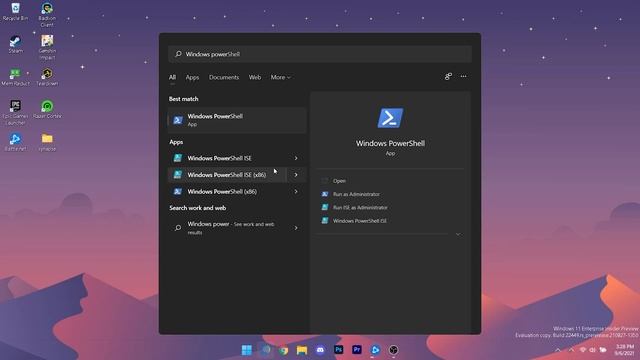
Task: Click the Windows power web search suggestion
Action: pyautogui.click(x=227, y=228)
